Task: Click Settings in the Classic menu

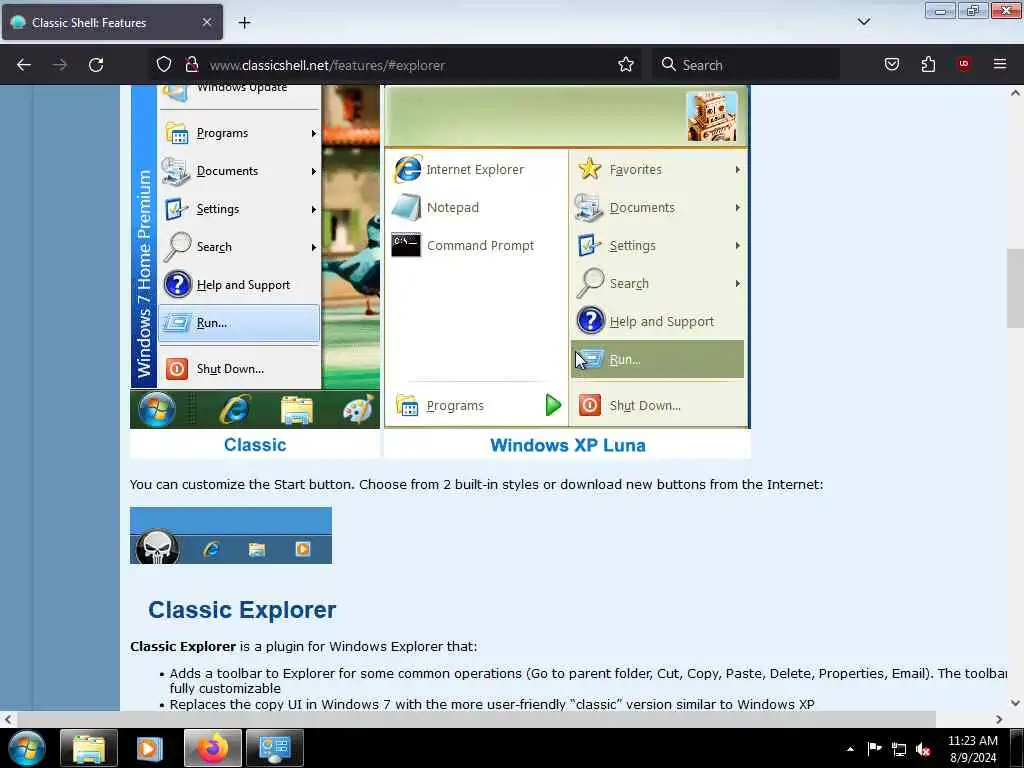Action: pos(238,209)
